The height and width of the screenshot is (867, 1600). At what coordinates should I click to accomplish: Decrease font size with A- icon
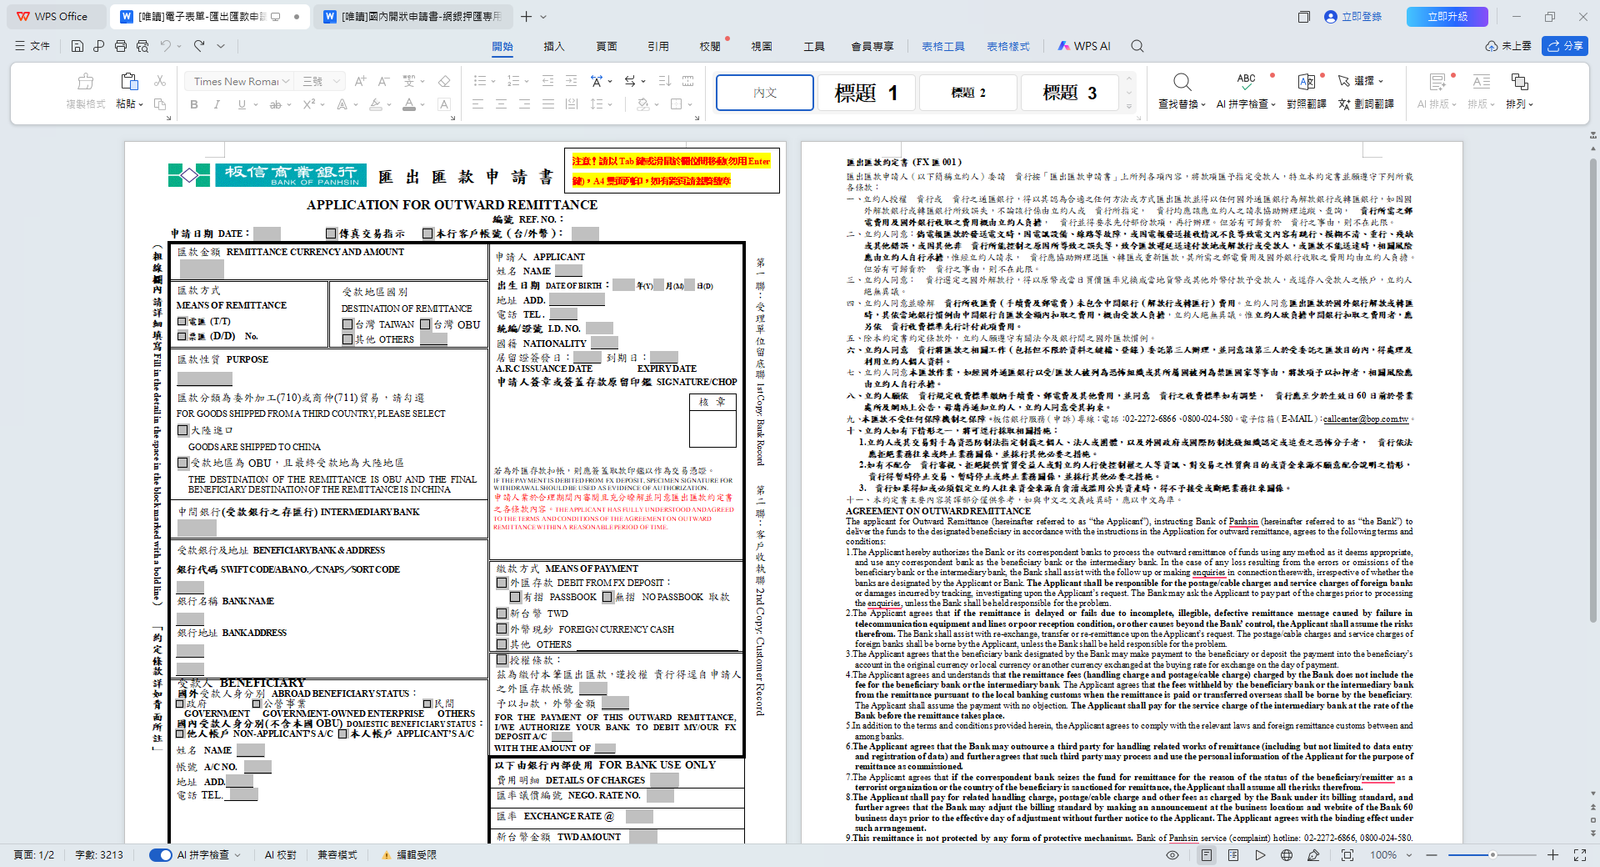pyautogui.click(x=384, y=81)
